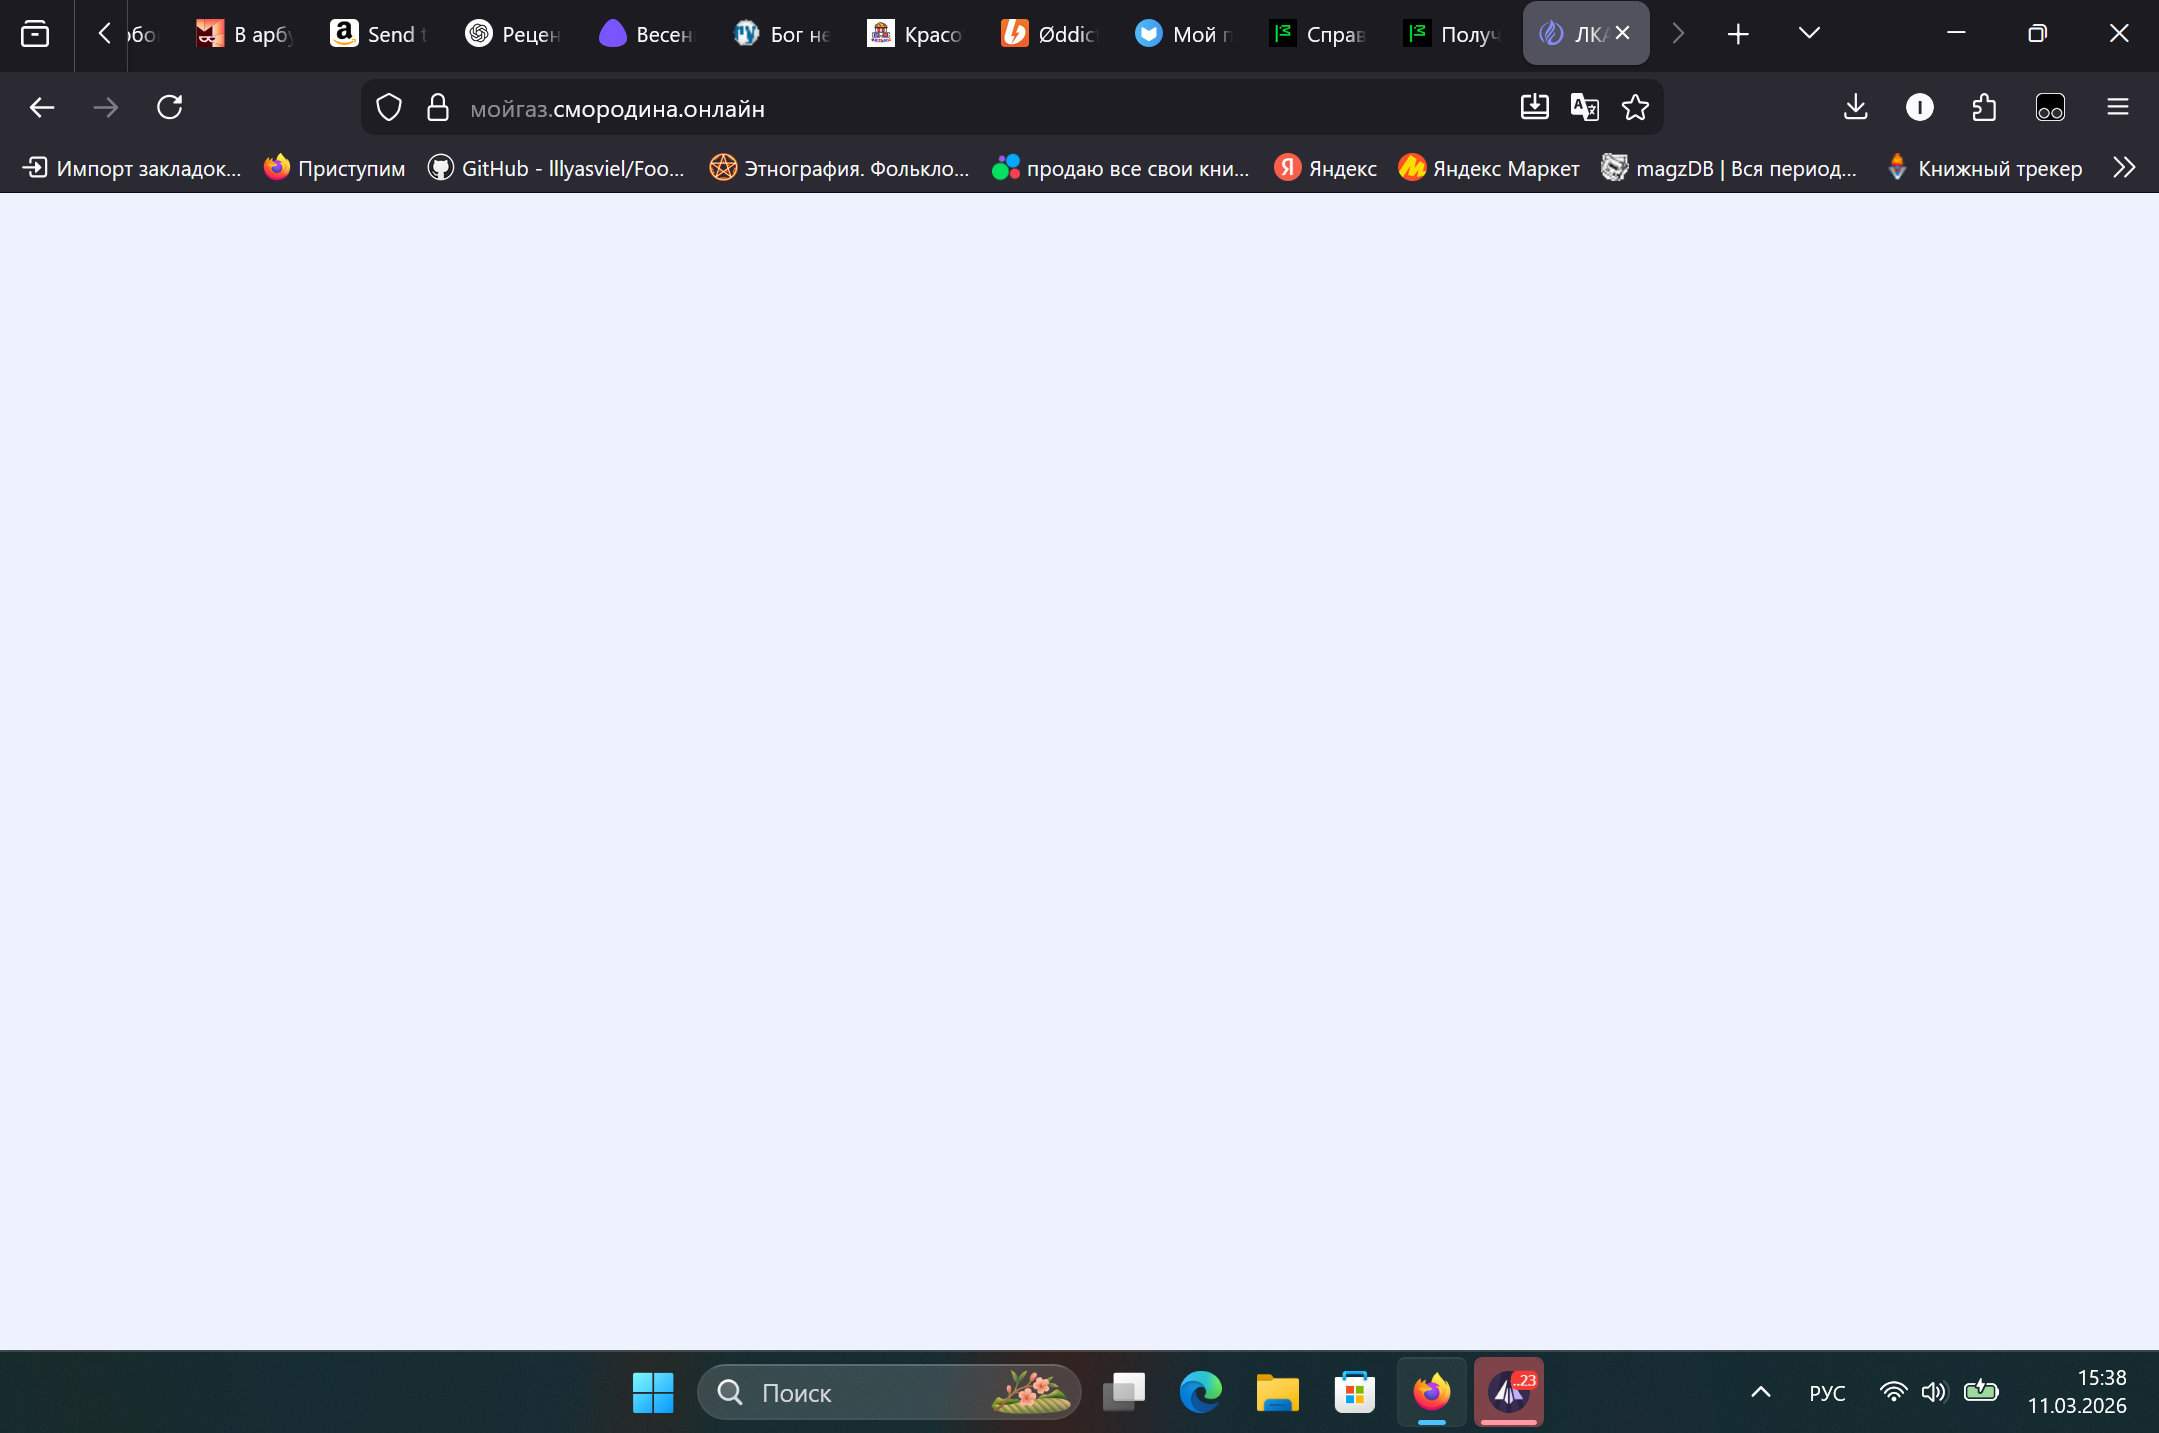2159x1433 pixels.
Task: Open the Firefox View icon
Action: click(35, 34)
